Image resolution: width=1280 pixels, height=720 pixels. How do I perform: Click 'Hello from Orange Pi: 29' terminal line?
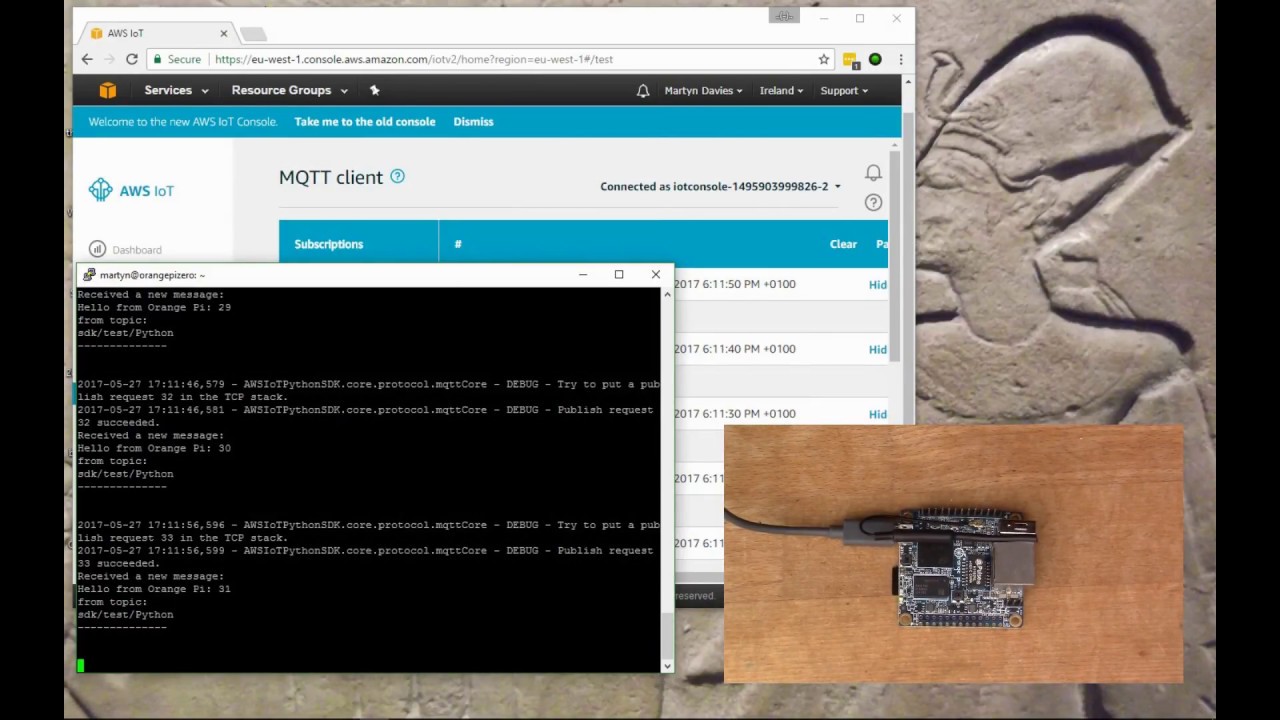click(x=154, y=307)
